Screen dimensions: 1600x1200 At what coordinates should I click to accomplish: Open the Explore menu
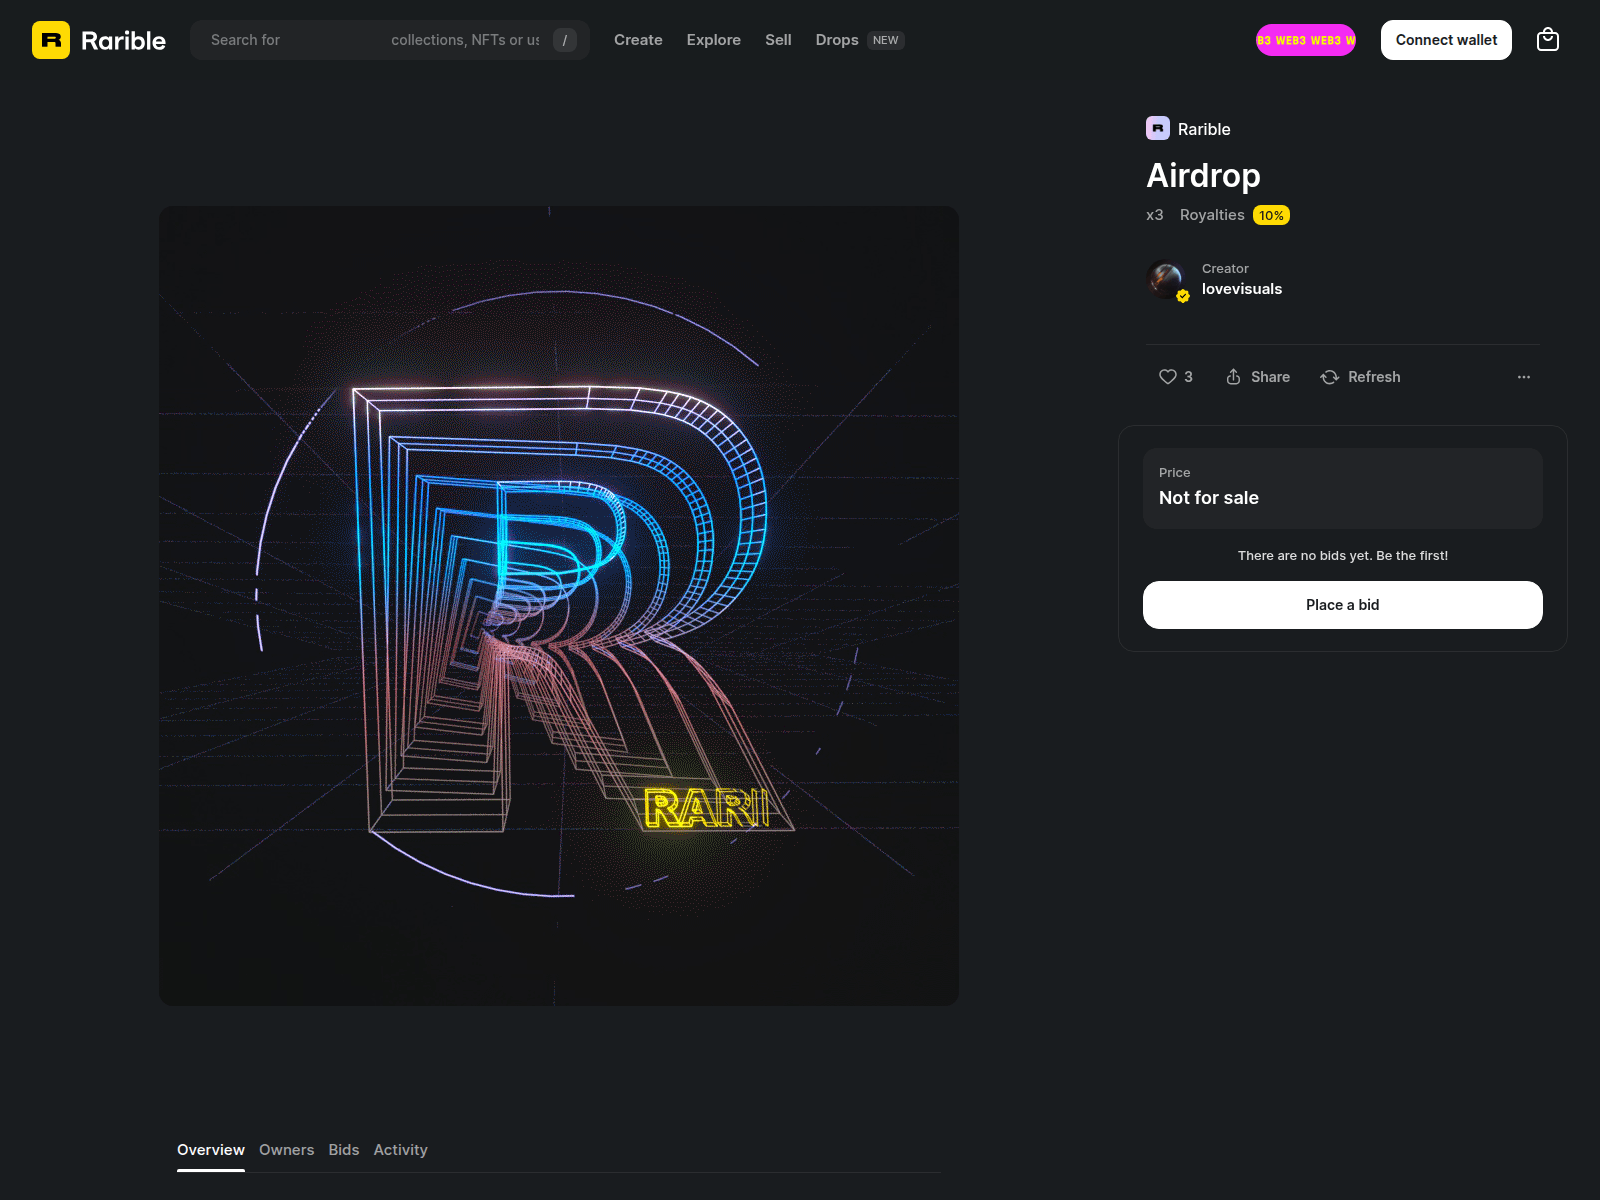tap(713, 40)
